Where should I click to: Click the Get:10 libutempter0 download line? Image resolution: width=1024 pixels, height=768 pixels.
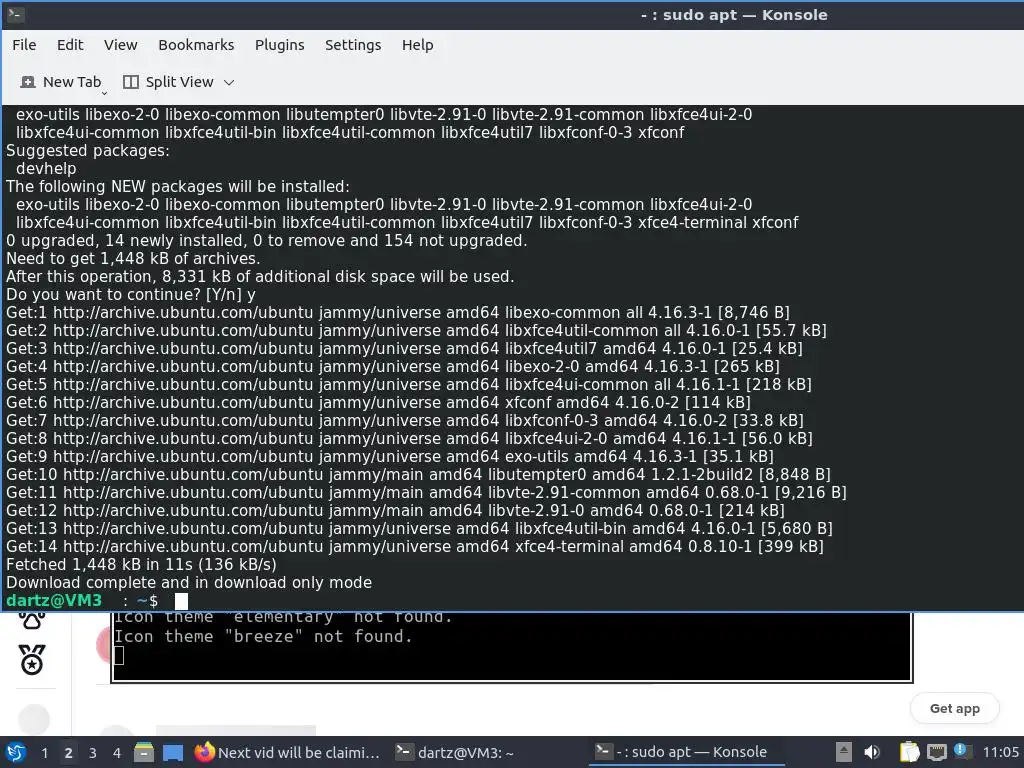coord(418,475)
